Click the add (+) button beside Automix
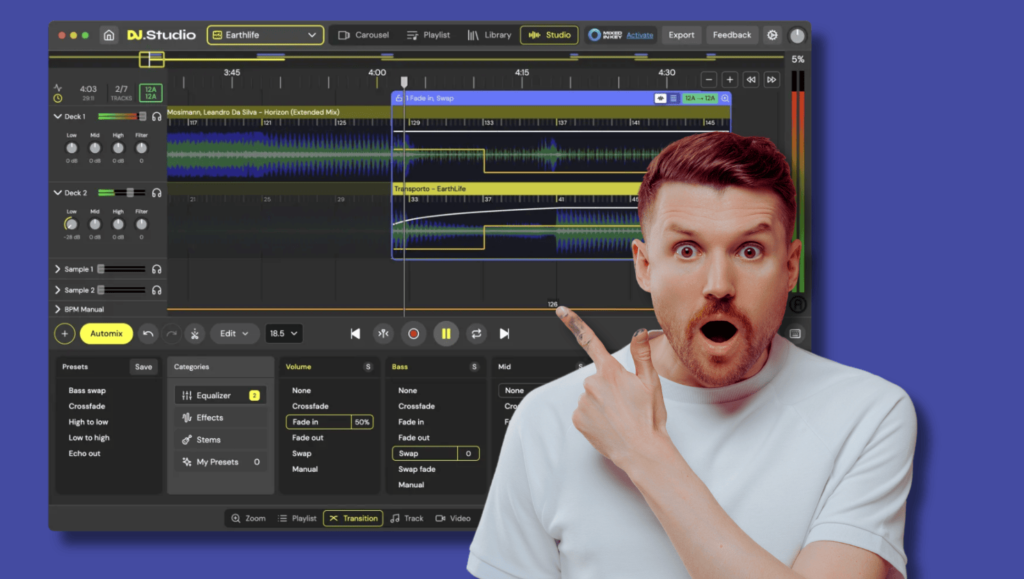The image size is (1024, 579). 65,334
